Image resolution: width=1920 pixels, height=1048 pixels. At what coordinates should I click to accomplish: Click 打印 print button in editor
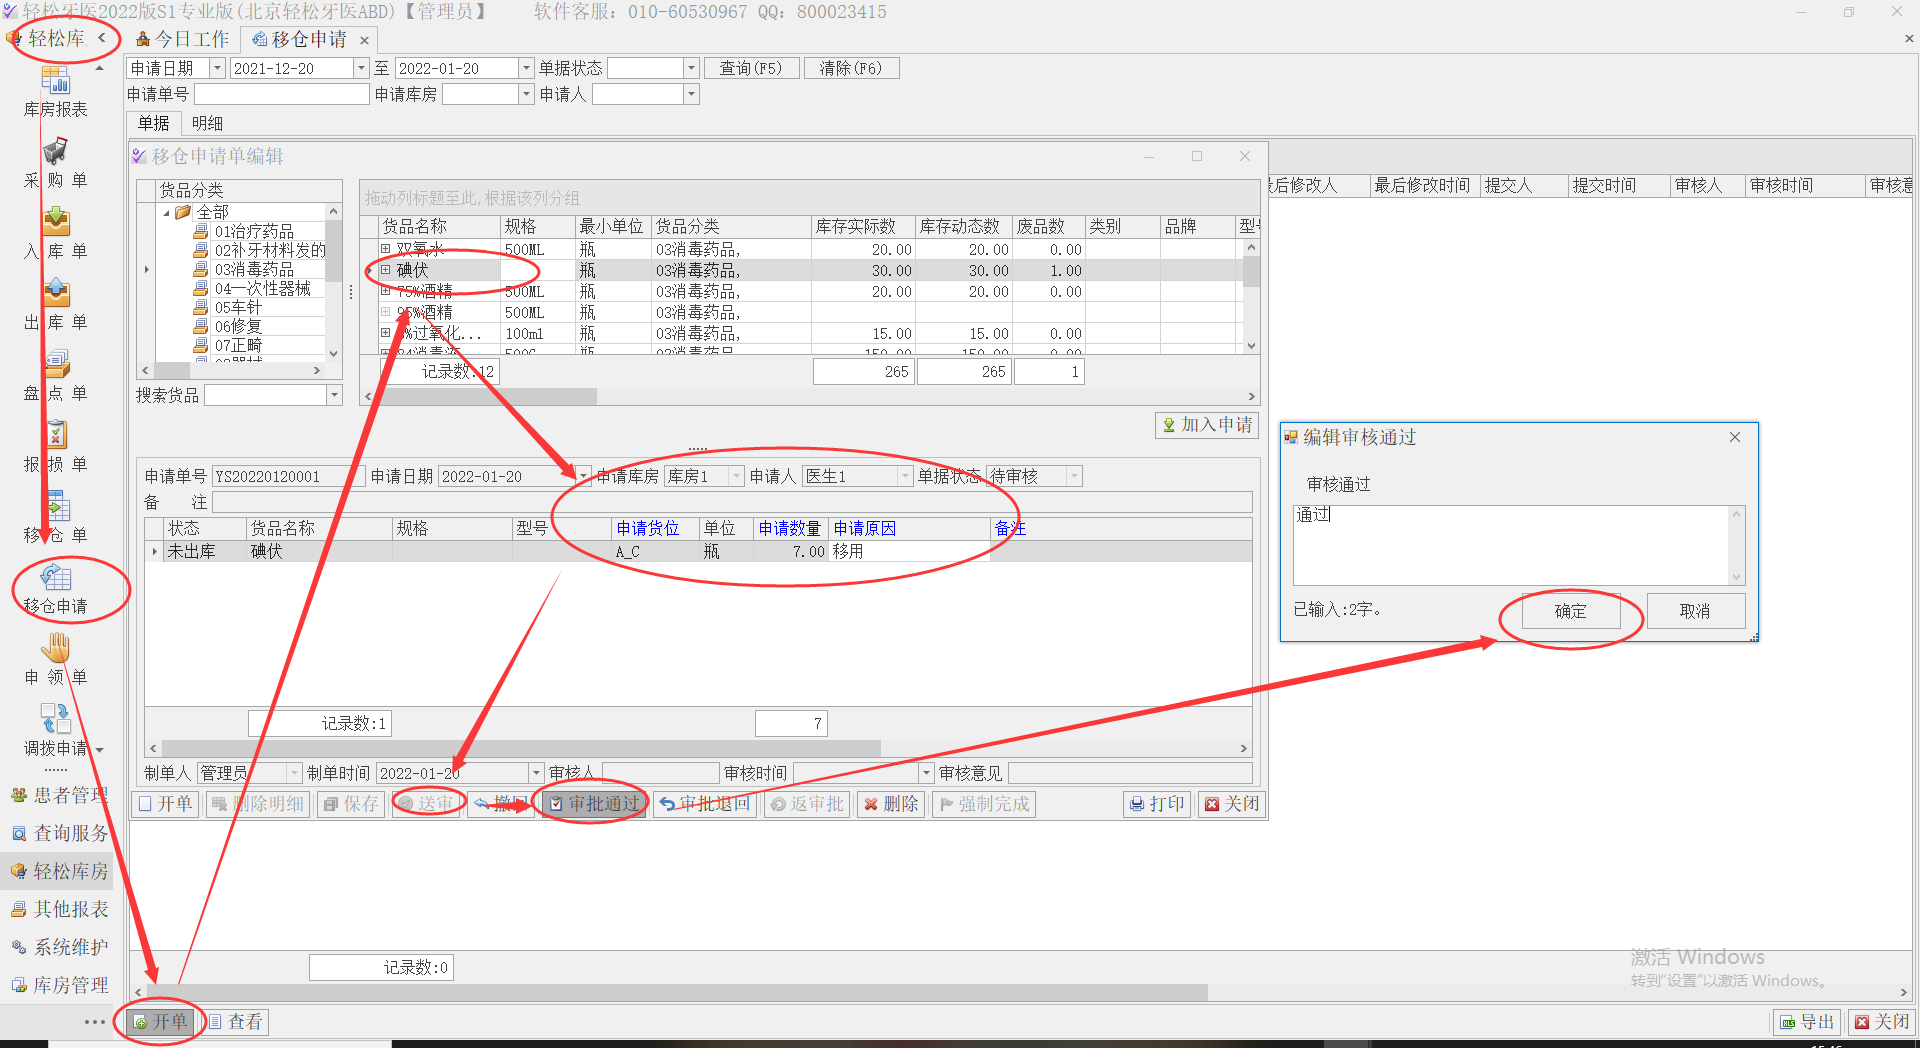(1156, 804)
